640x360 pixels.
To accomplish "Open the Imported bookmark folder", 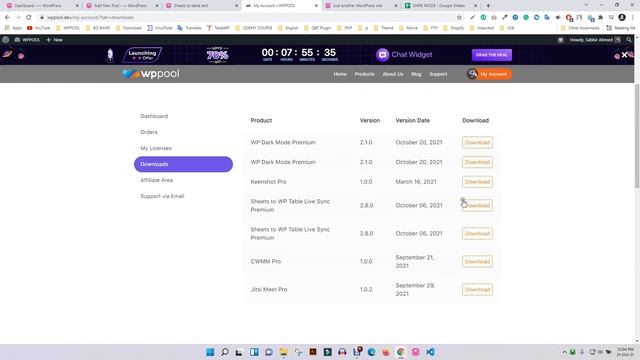I will (482, 28).
